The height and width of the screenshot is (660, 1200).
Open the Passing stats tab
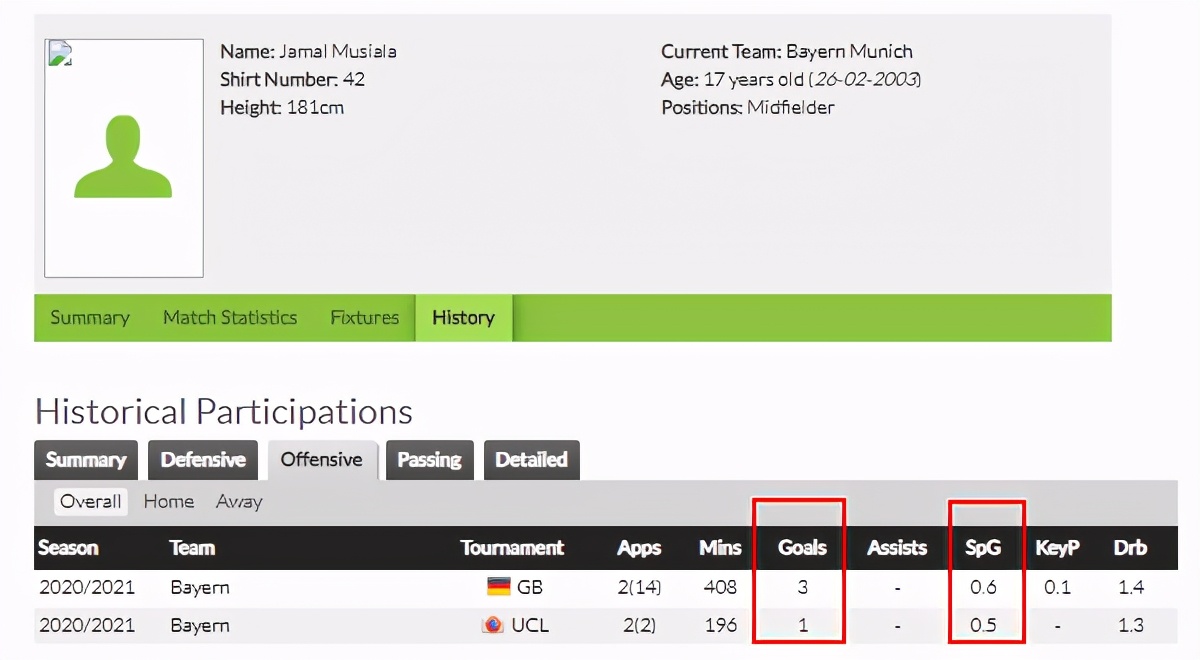coord(429,460)
